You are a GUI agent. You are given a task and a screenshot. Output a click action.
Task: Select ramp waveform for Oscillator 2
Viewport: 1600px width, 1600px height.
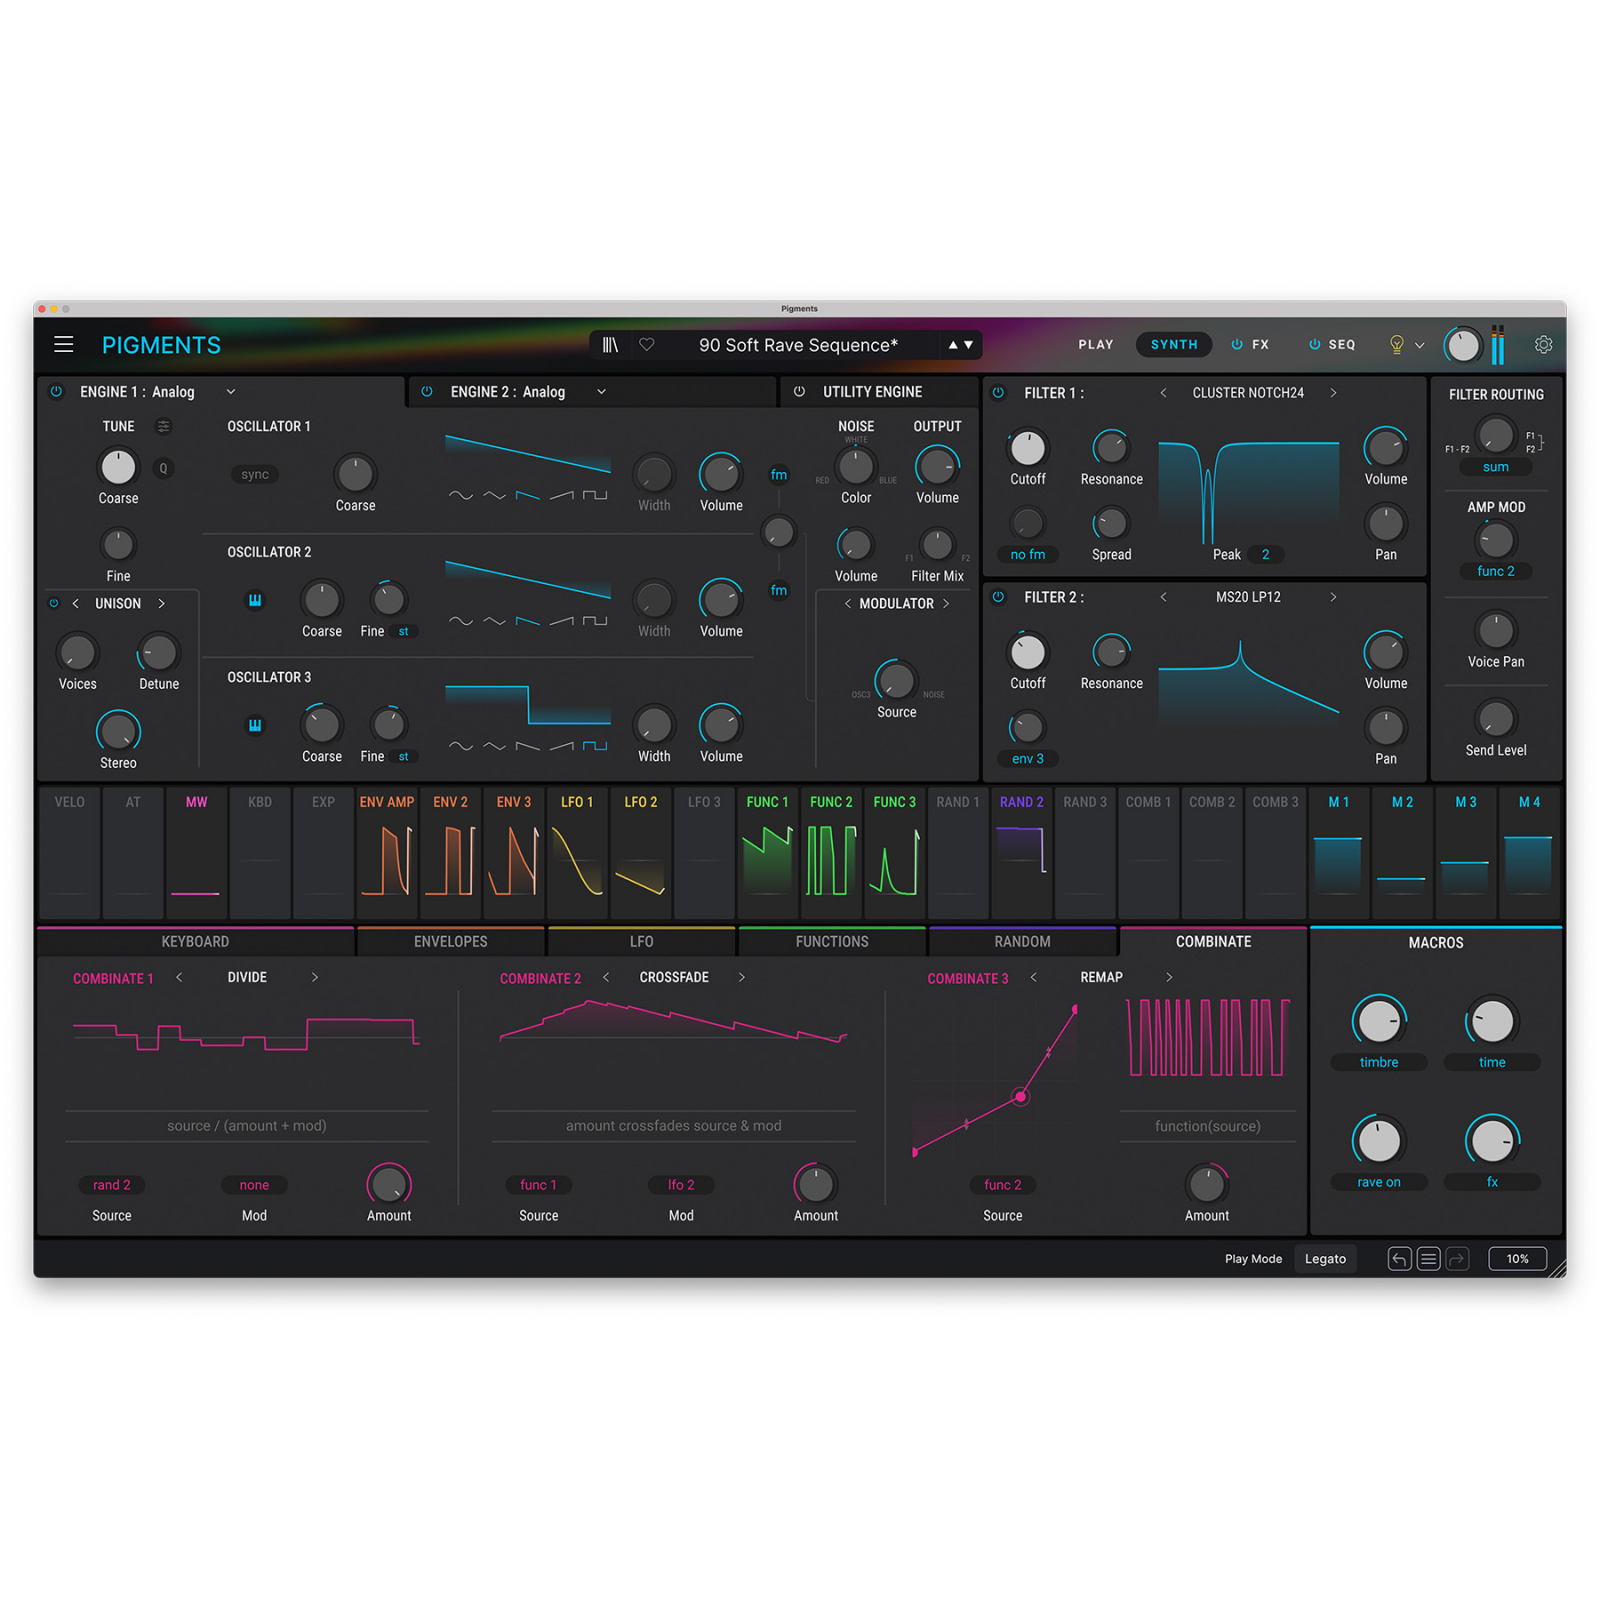point(562,621)
